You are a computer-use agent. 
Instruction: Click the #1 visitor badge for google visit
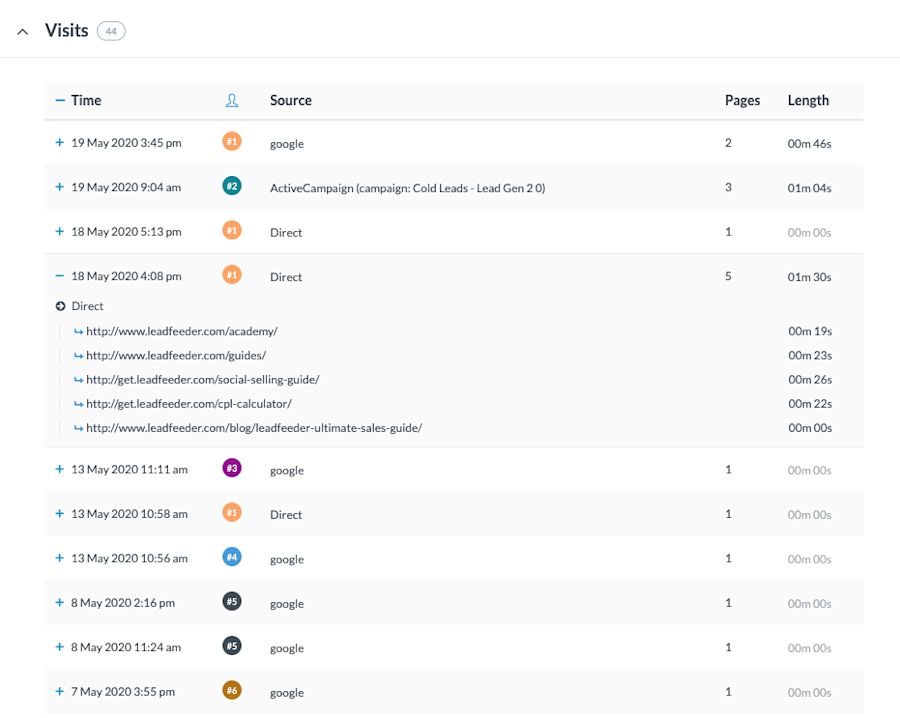coord(231,142)
